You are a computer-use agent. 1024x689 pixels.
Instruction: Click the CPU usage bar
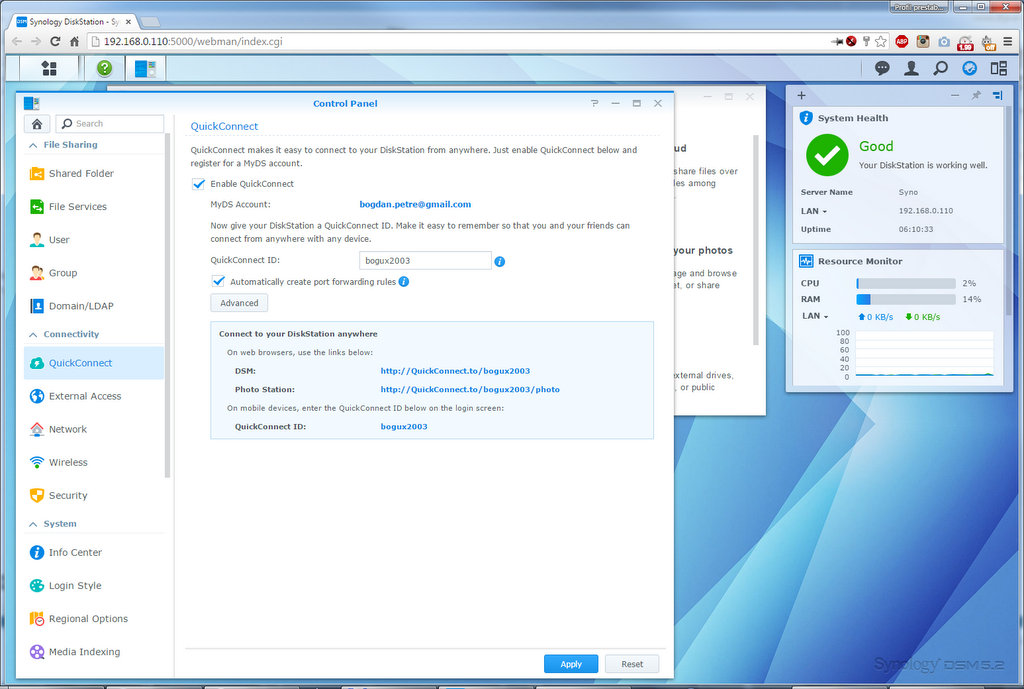point(906,283)
